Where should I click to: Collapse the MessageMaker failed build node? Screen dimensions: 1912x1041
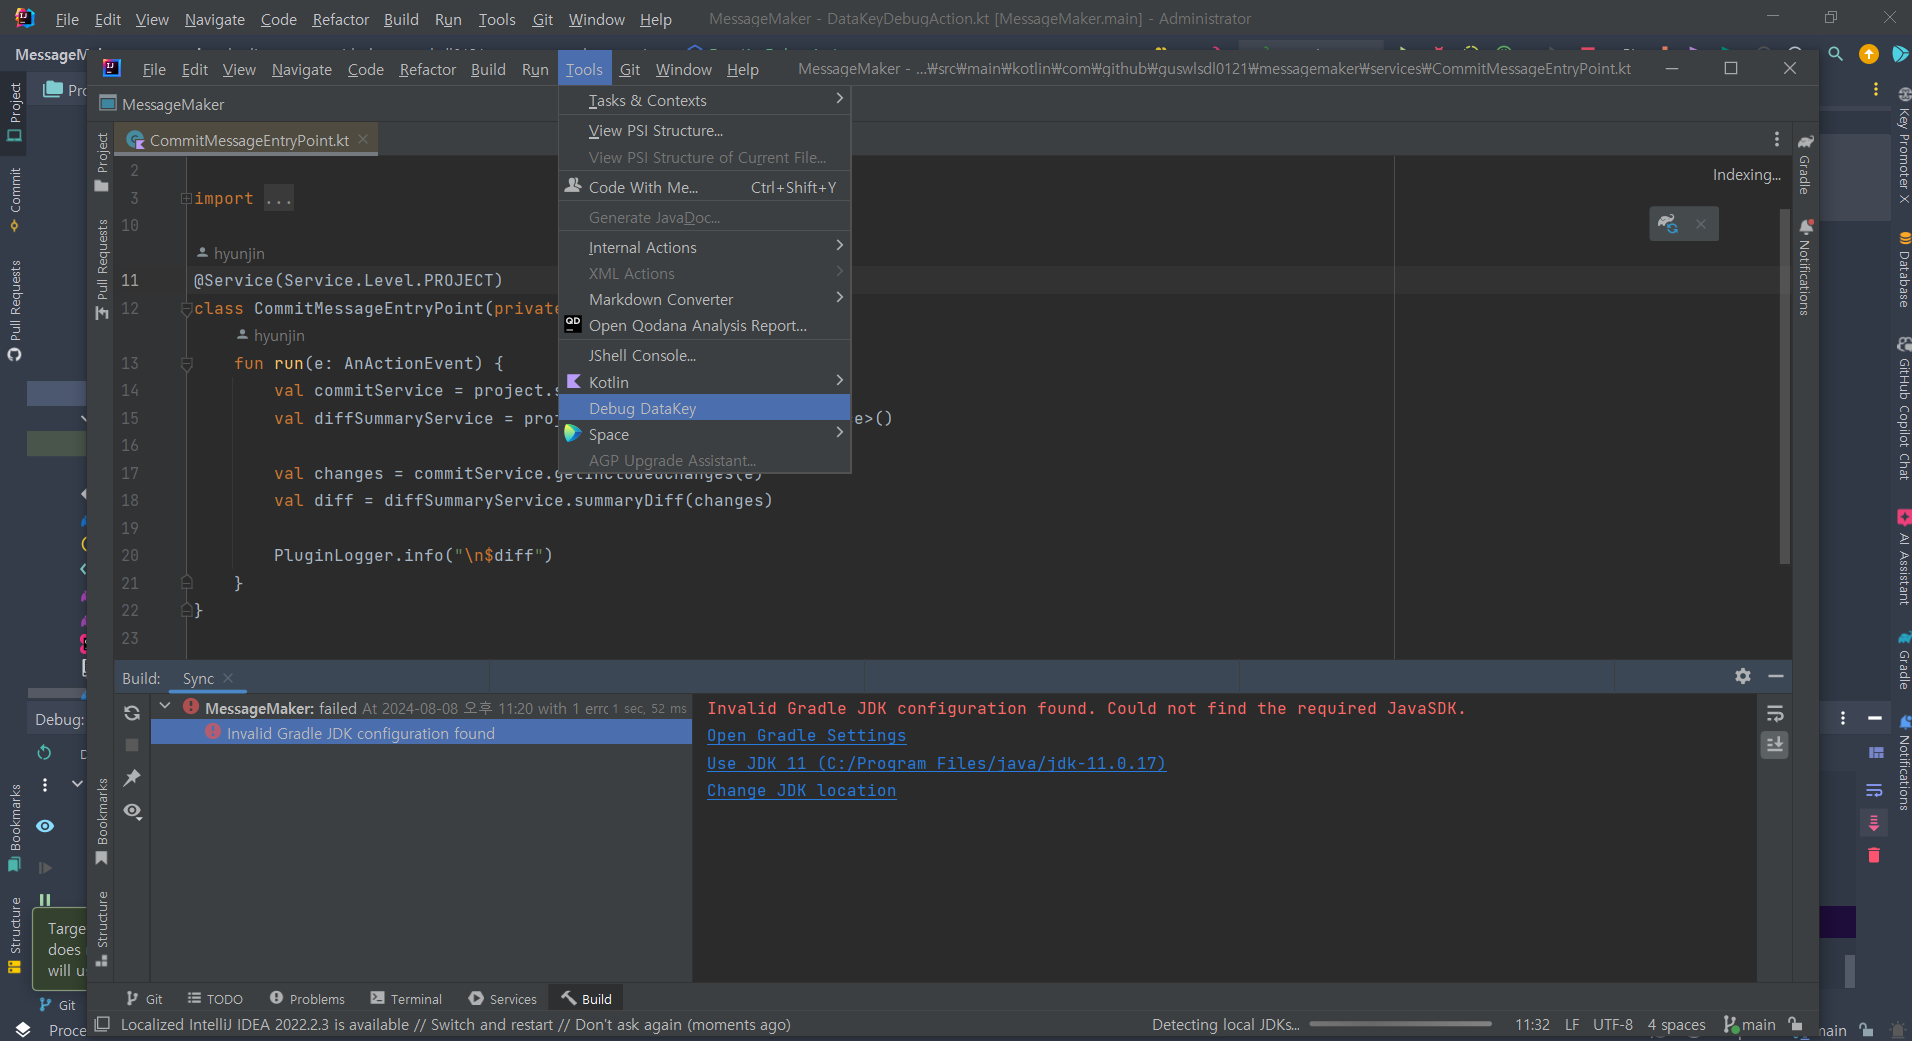point(165,707)
